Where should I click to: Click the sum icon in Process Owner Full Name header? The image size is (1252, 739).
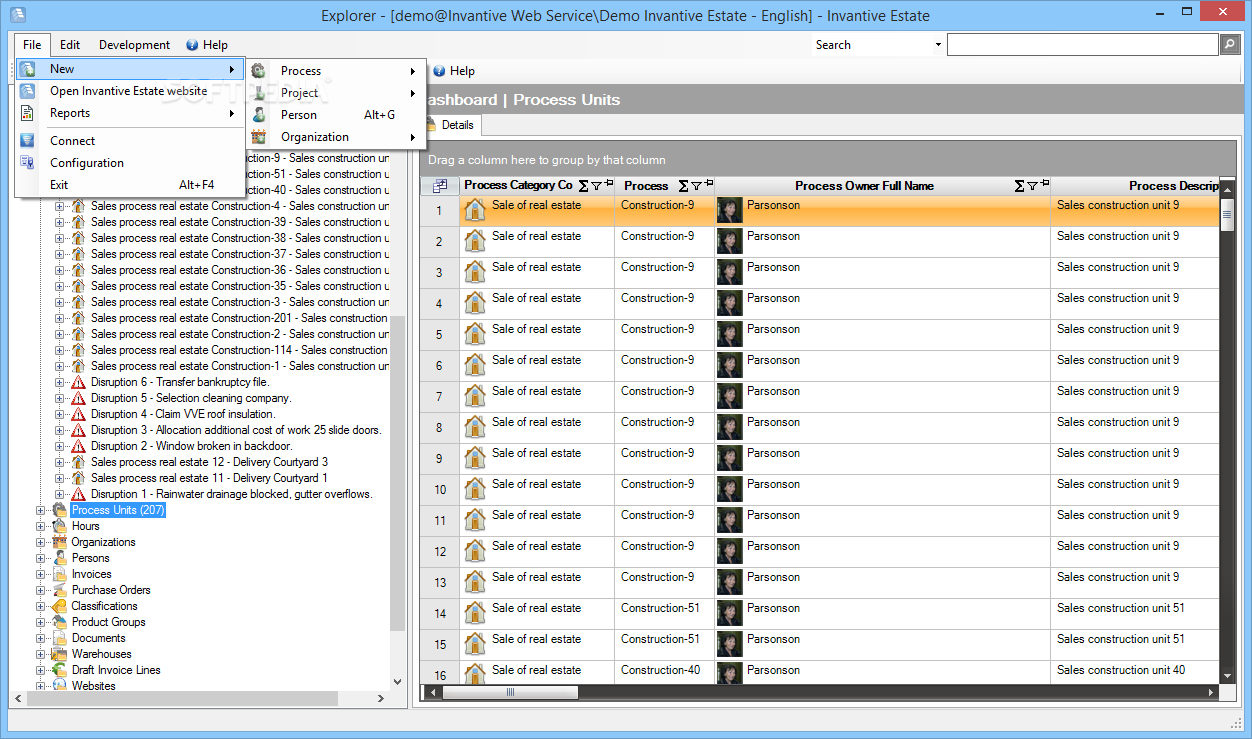(1020, 186)
